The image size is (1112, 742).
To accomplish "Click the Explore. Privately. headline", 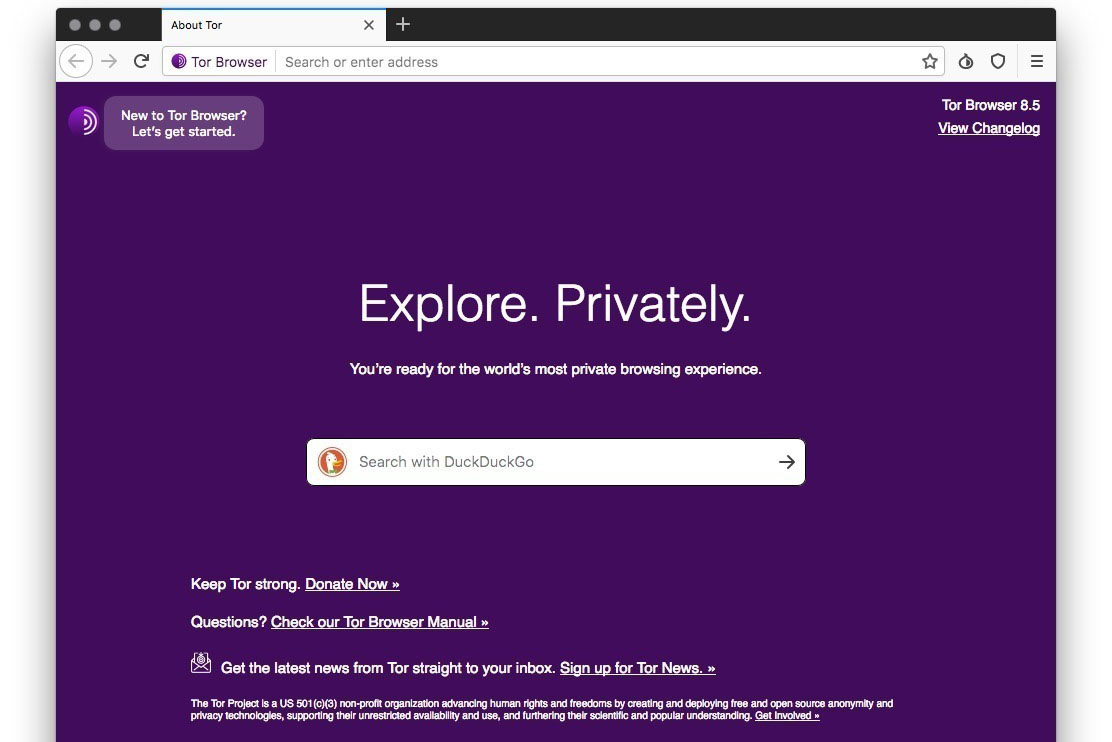I will tap(555, 304).
